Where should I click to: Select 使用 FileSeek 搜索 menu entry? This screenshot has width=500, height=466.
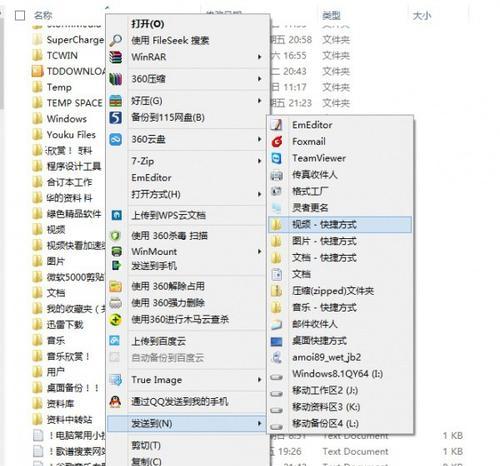pos(188,40)
